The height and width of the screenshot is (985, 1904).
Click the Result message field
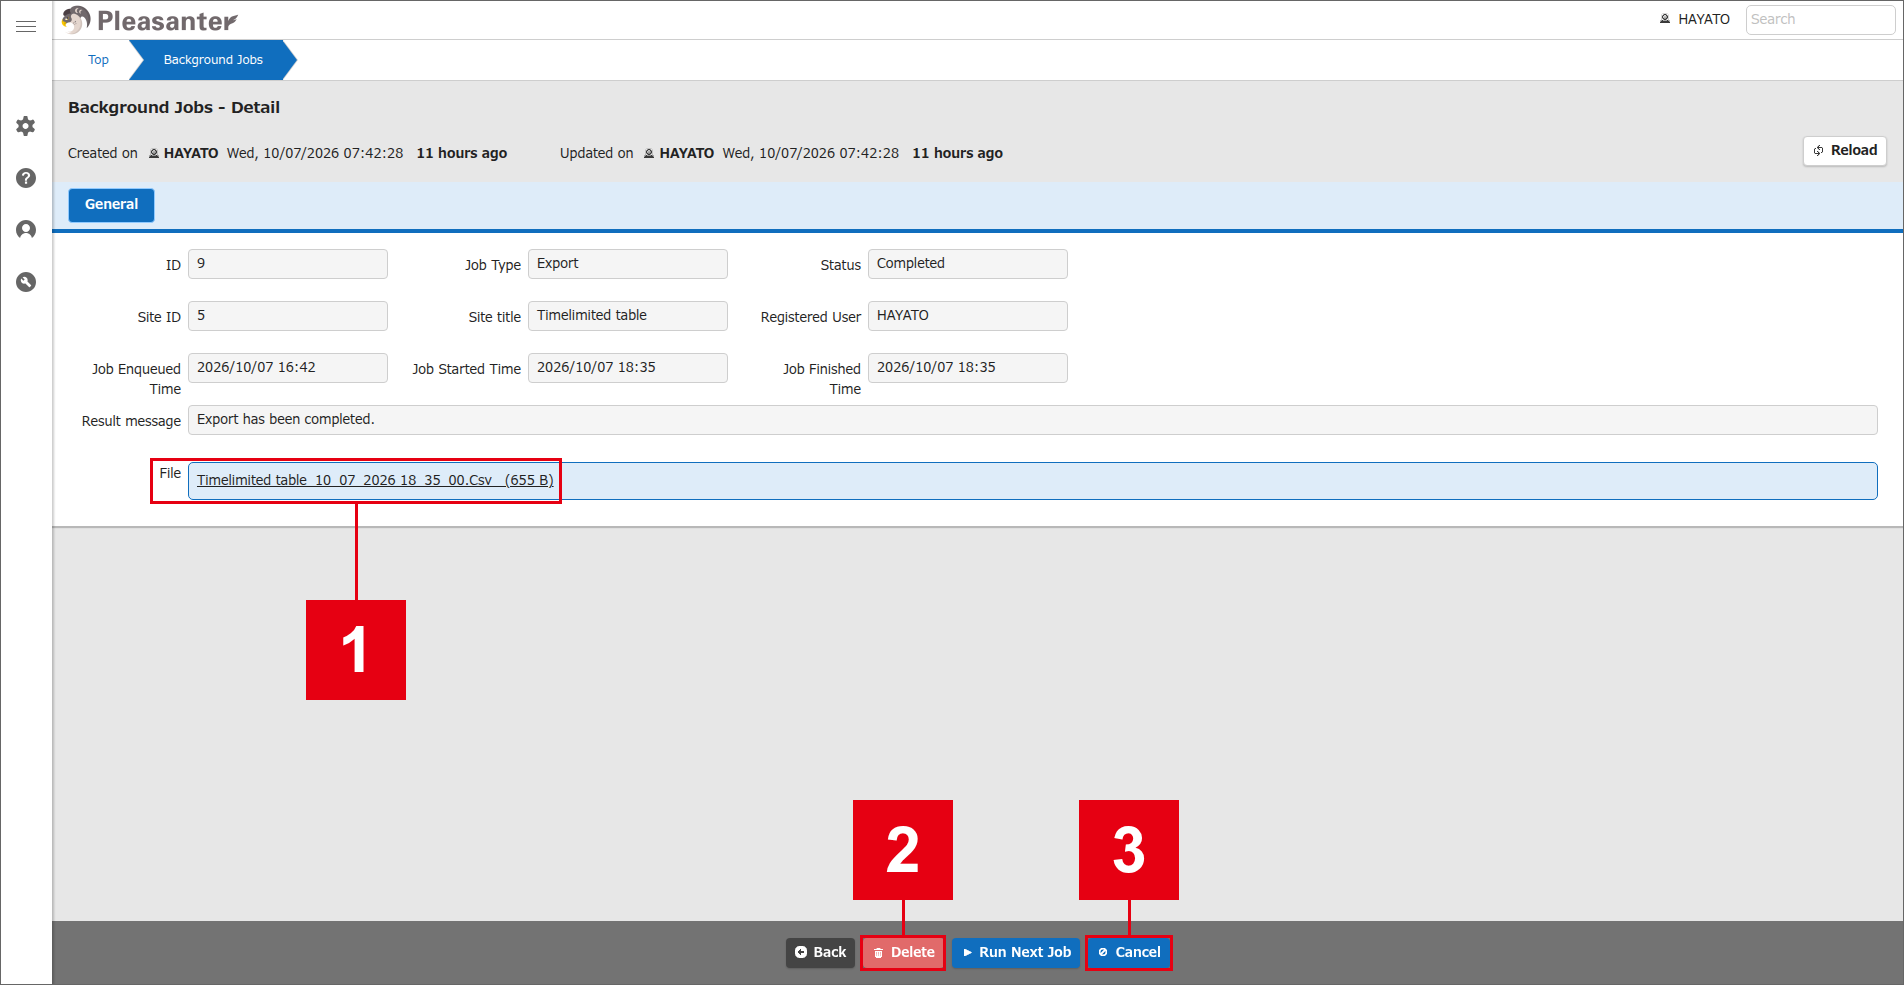pos(1033,420)
